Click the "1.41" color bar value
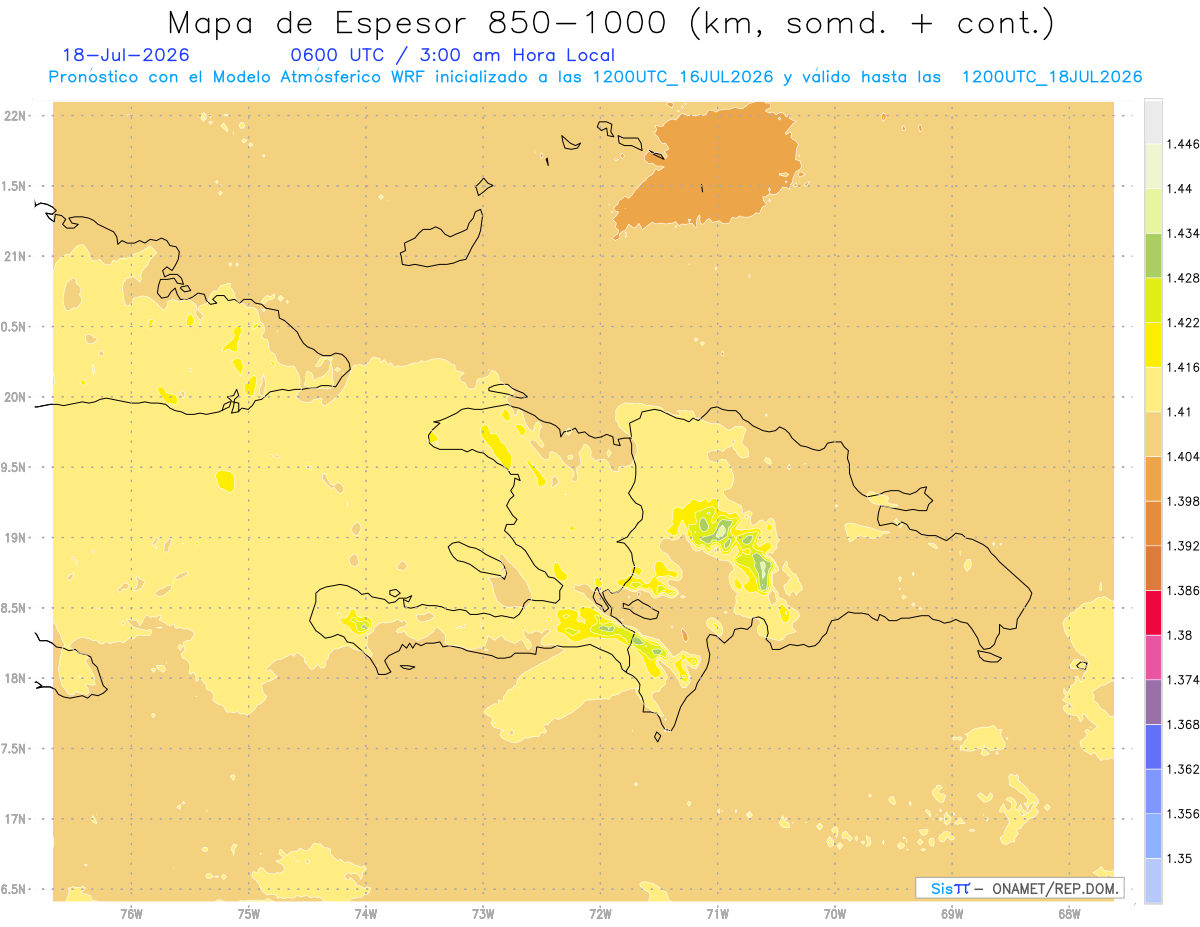This screenshot has width=1200, height=927. coord(1179,412)
